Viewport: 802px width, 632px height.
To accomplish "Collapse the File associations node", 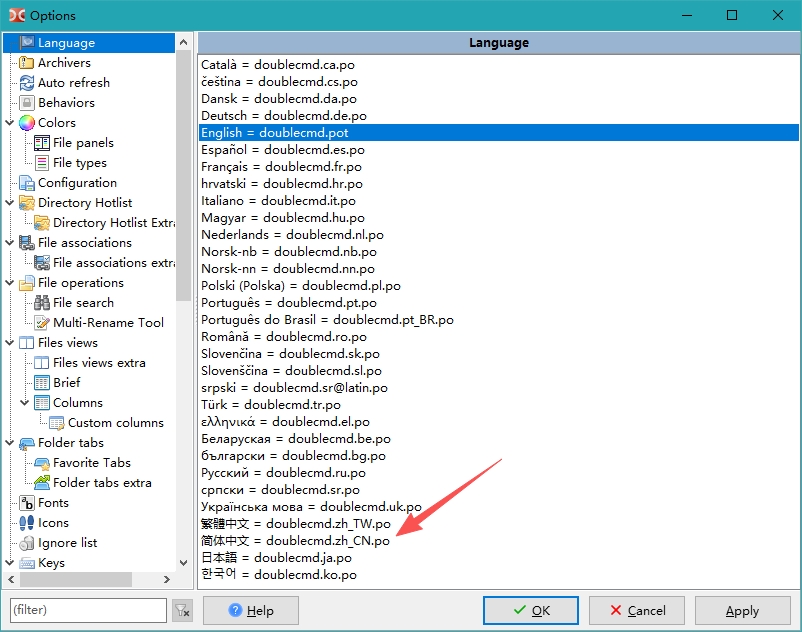I will pos(10,242).
